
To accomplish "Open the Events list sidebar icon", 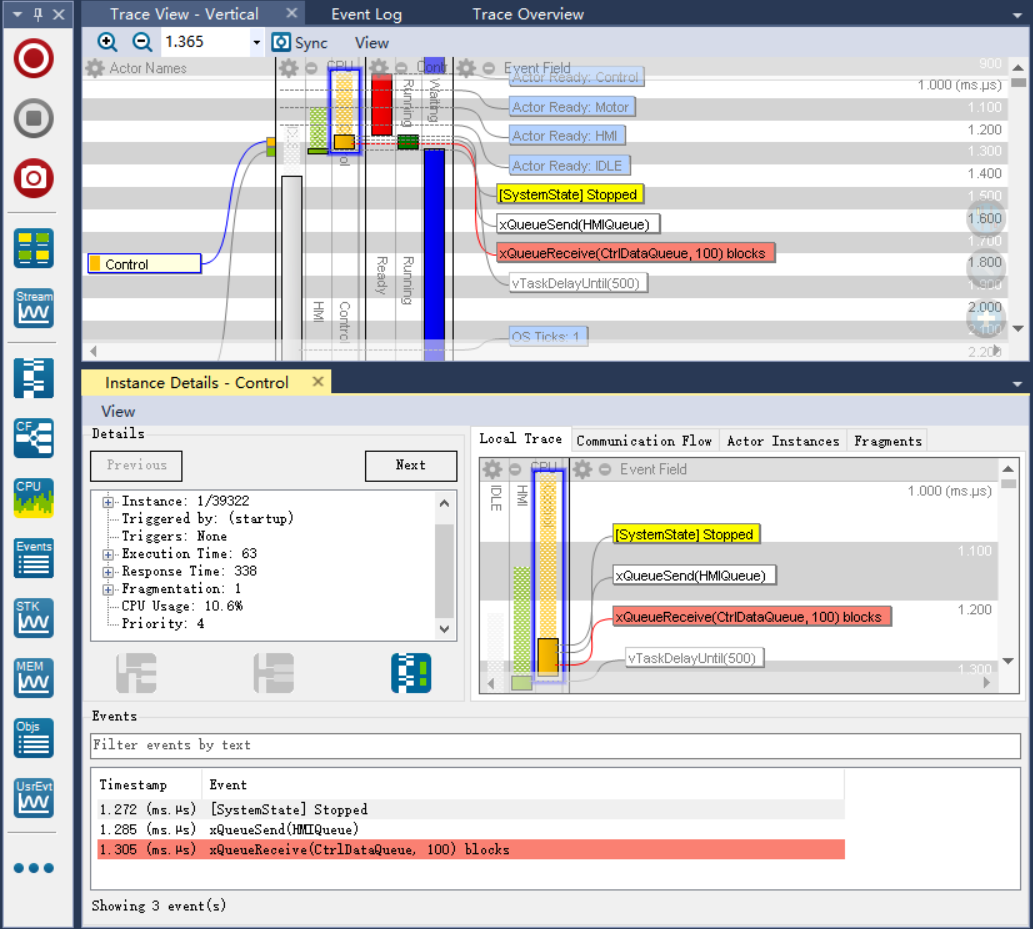I will pyautogui.click(x=34, y=558).
